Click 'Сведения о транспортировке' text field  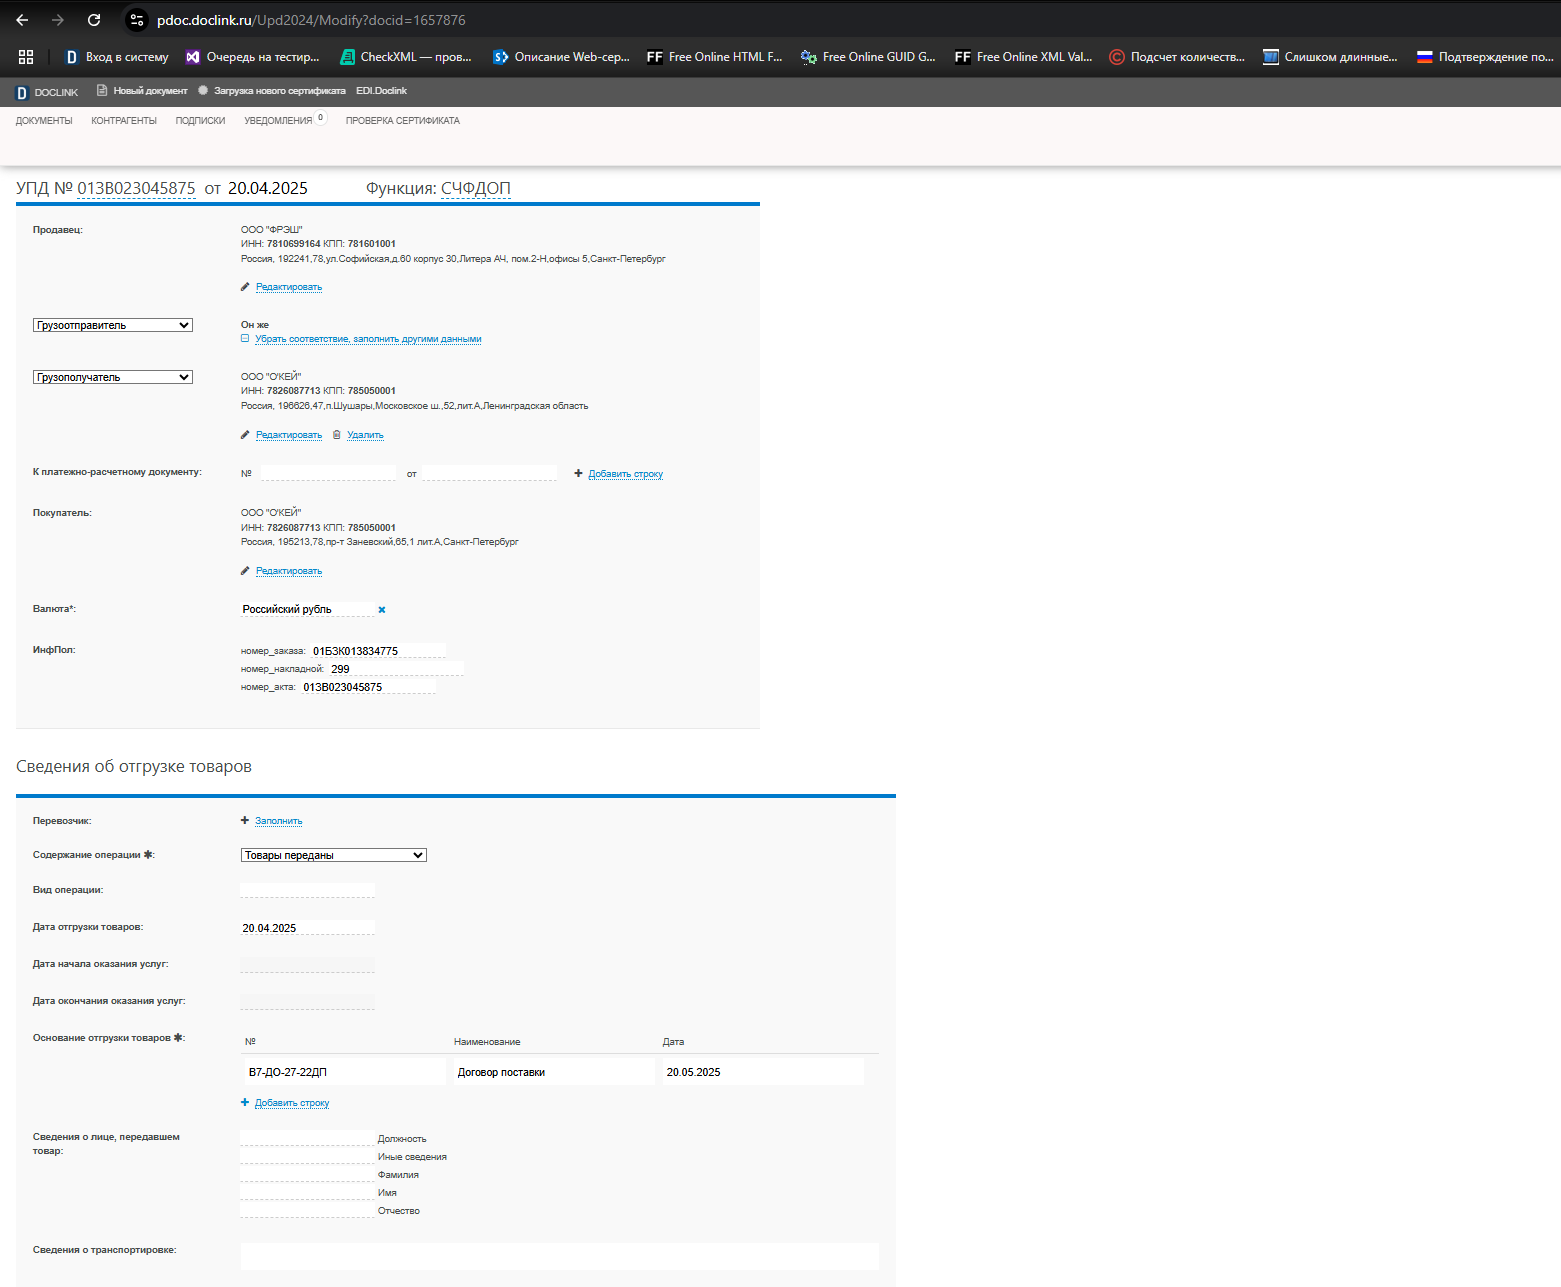[x=560, y=1257]
